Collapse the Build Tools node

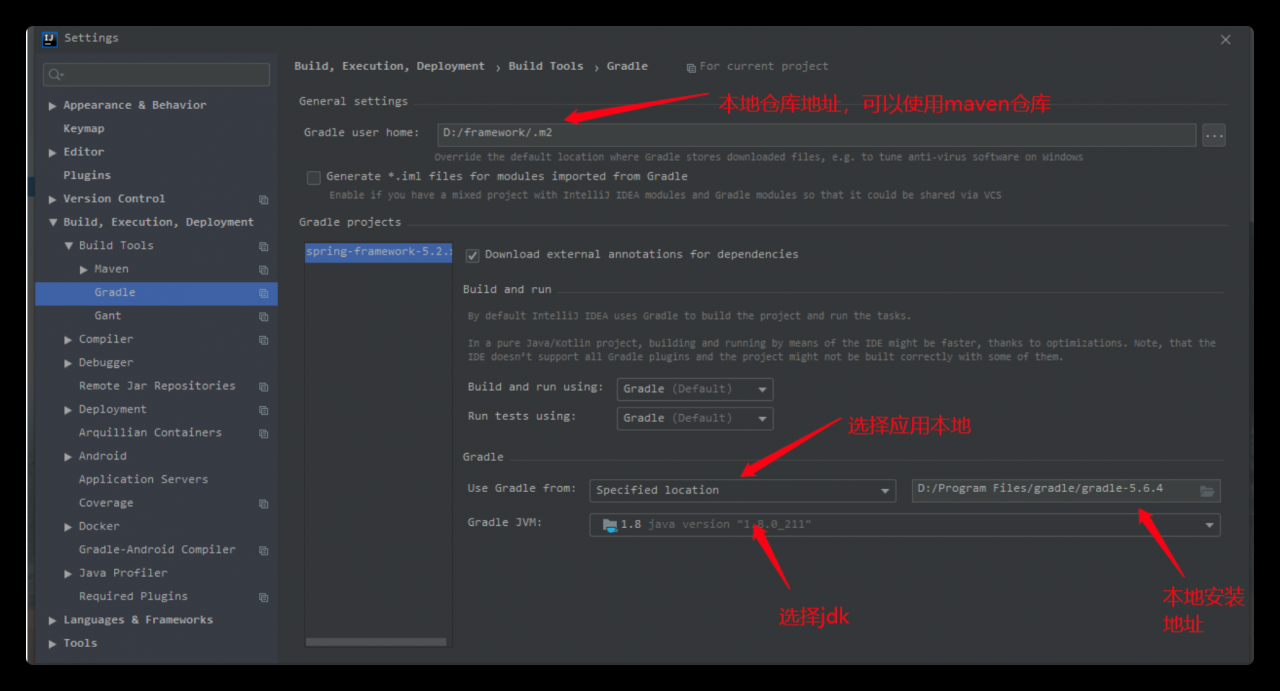click(x=69, y=246)
